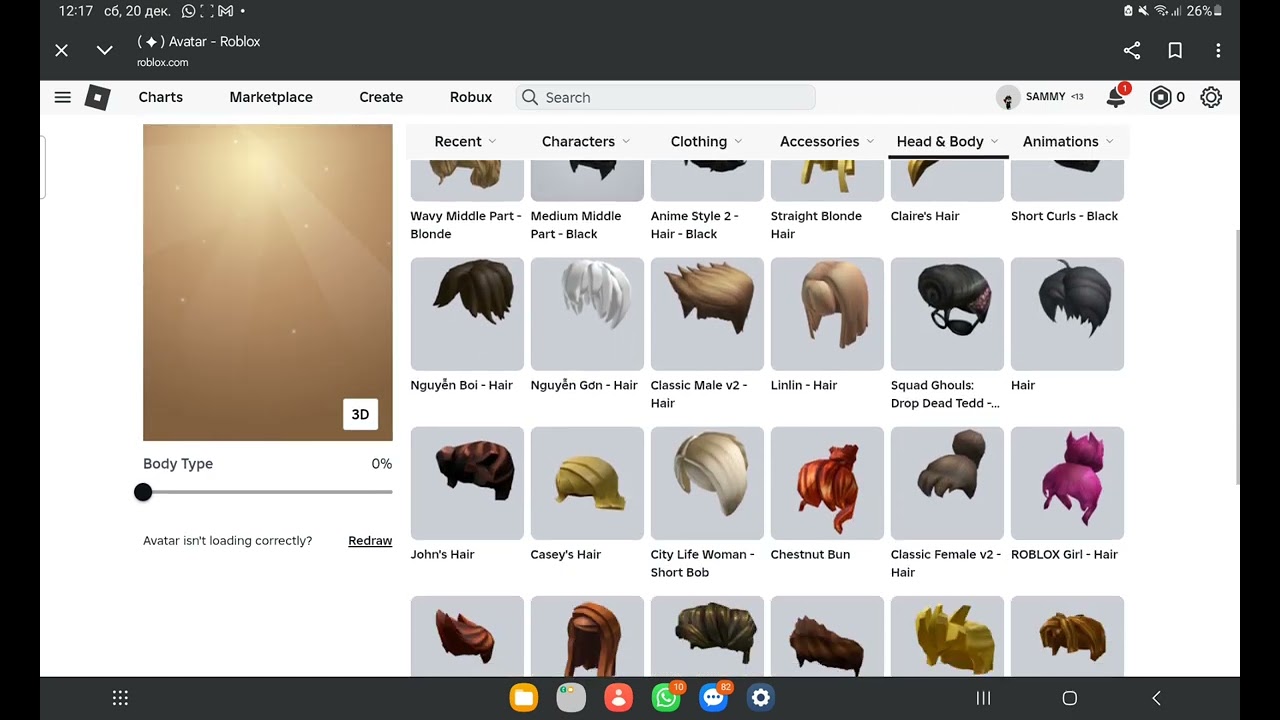Click the Anime Style 2 - Hair label
1280x720 pixels.
[x=695, y=225]
